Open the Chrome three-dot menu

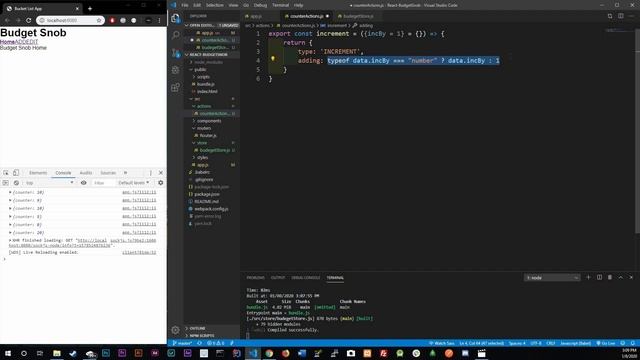click(159, 20)
